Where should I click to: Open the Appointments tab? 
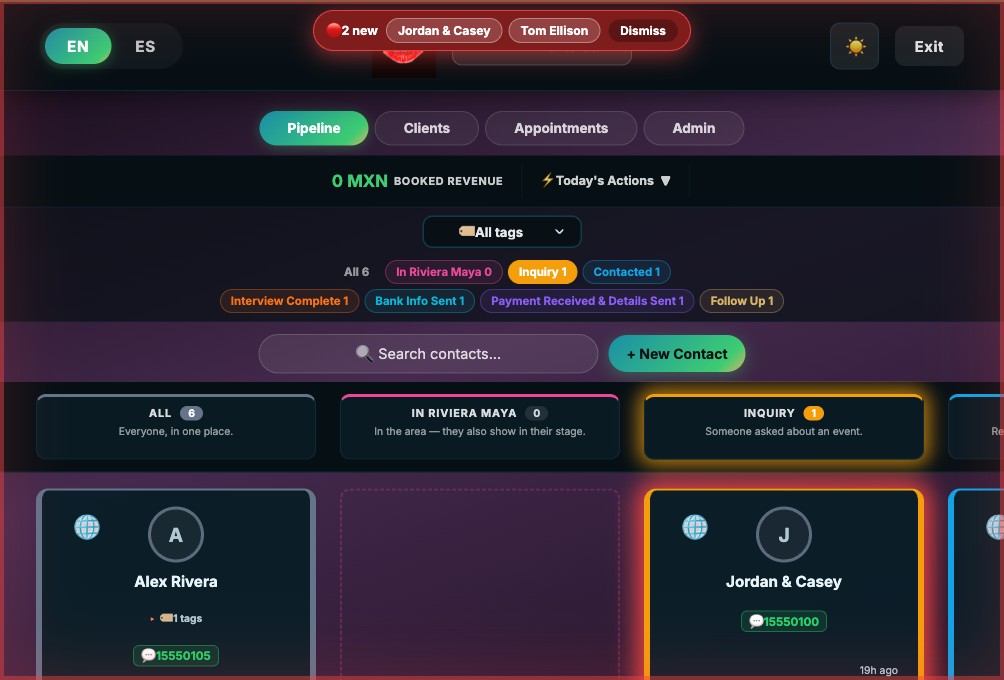tap(561, 128)
